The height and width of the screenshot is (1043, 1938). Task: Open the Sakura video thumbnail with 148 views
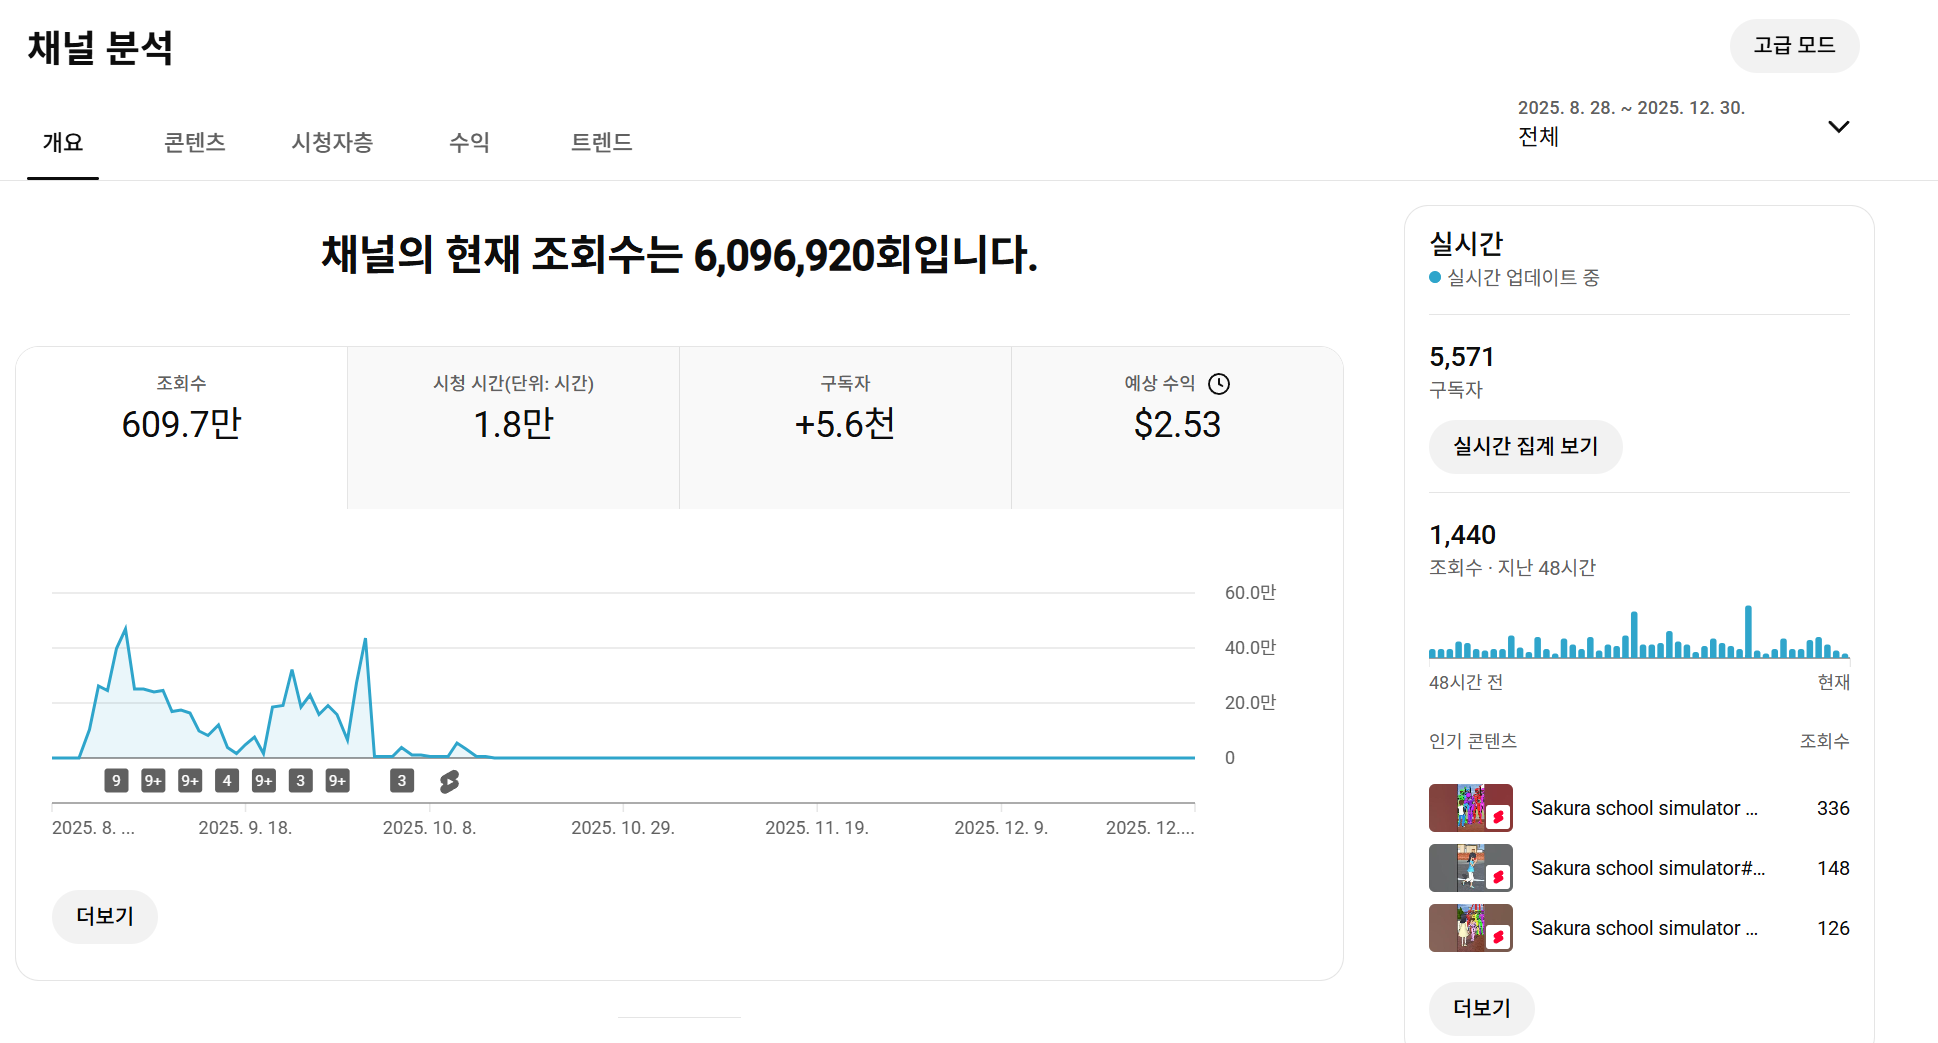1470,868
